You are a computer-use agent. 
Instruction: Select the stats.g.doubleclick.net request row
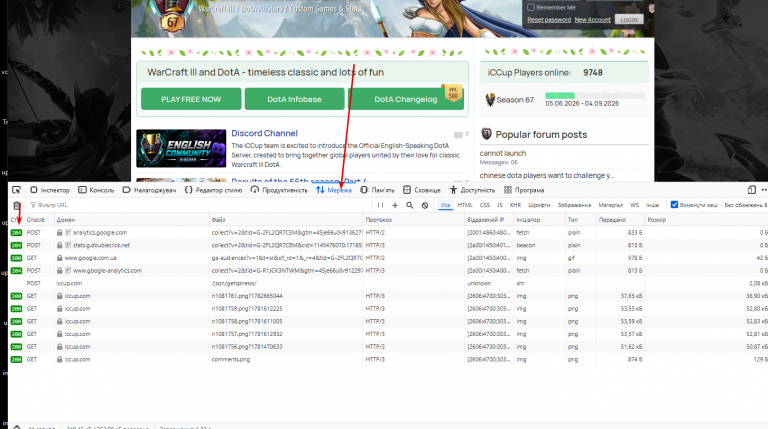click(x=388, y=245)
